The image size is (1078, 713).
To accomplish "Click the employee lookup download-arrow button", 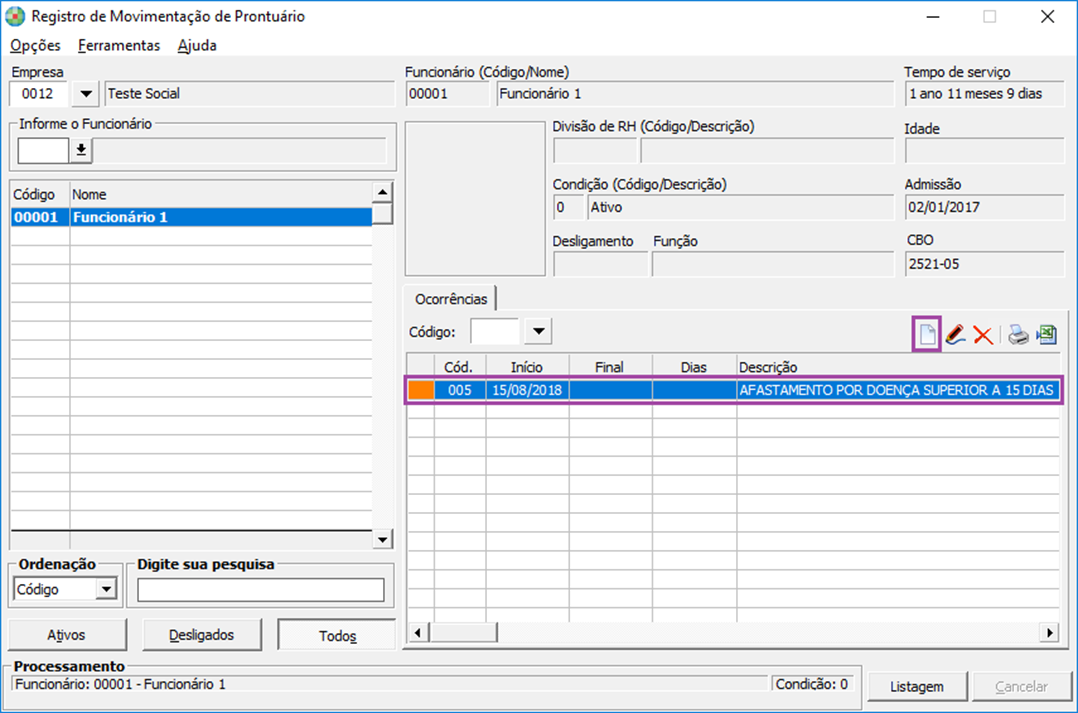I will pyautogui.click(x=81, y=150).
